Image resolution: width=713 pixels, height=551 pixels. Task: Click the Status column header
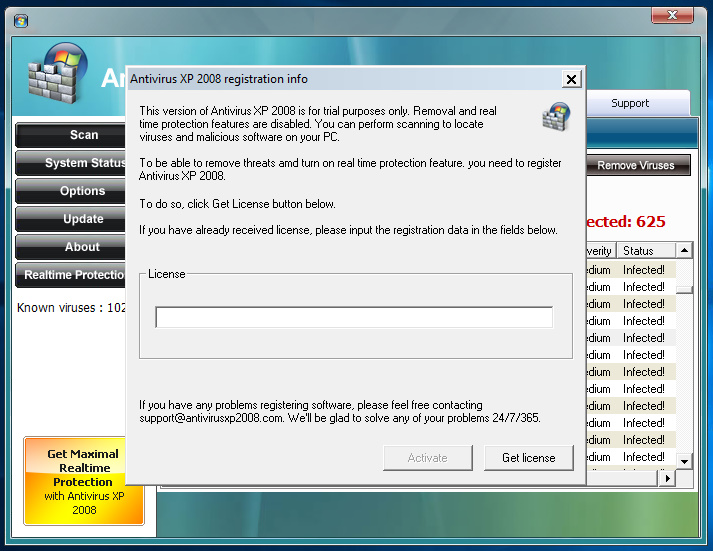(x=645, y=250)
